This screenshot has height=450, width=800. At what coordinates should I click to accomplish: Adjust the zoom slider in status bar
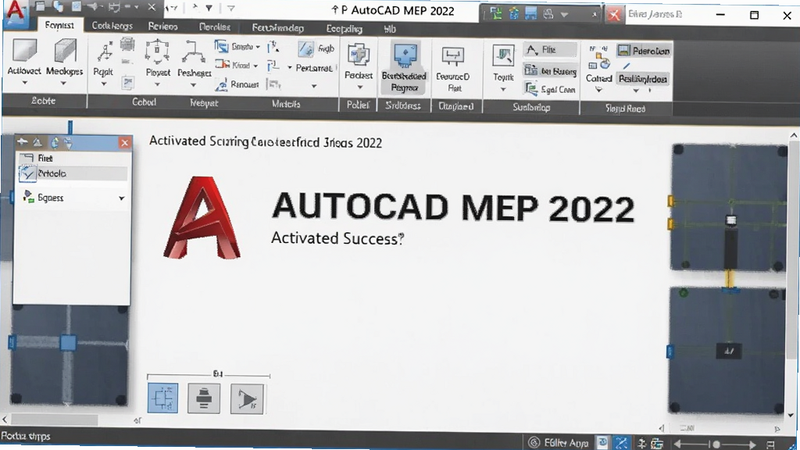pyautogui.click(x=716, y=444)
